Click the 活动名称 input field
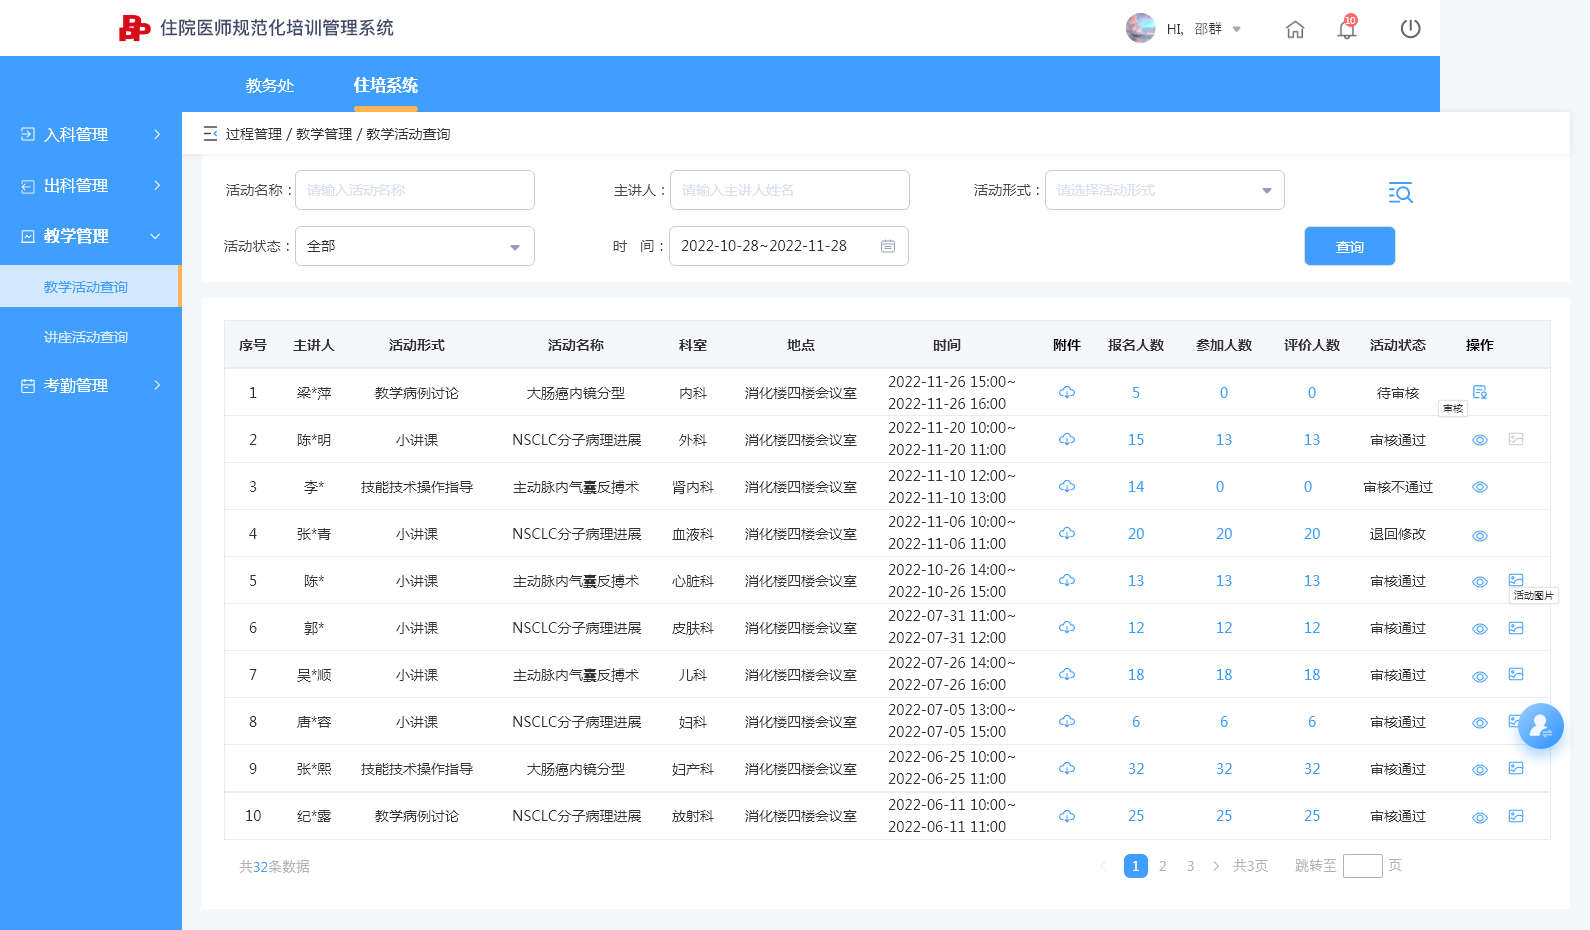 click(415, 190)
